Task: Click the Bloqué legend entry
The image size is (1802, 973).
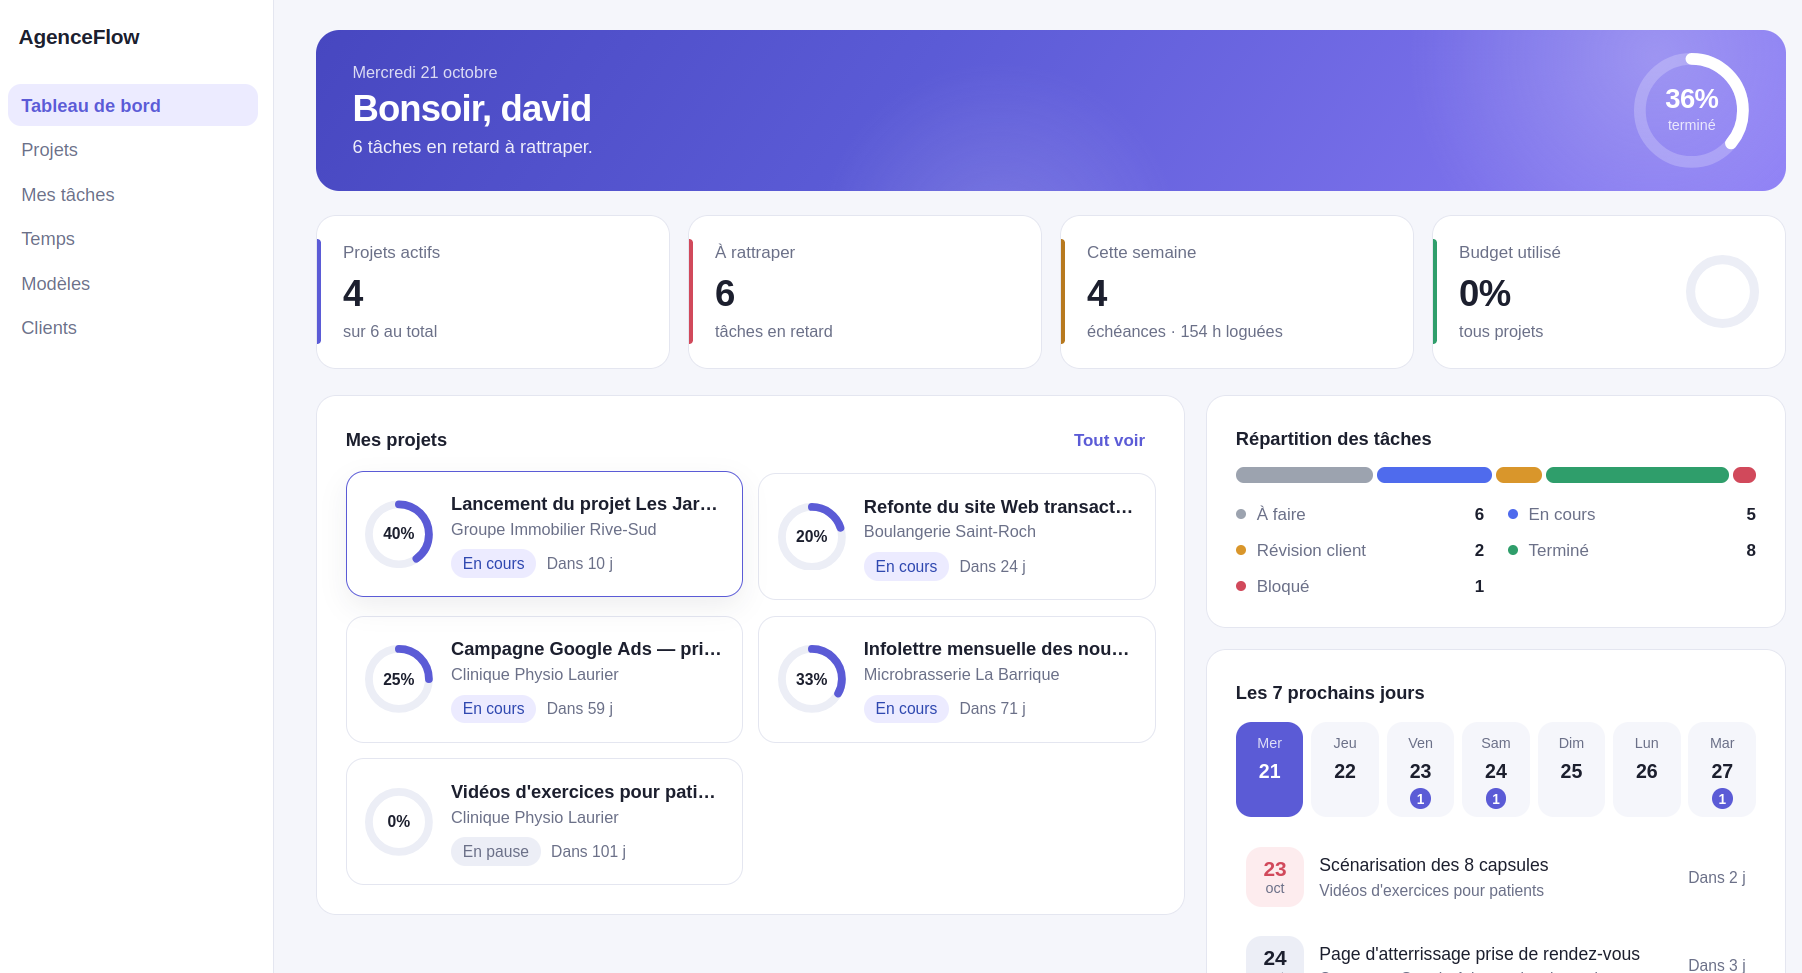Action: 1360,586
